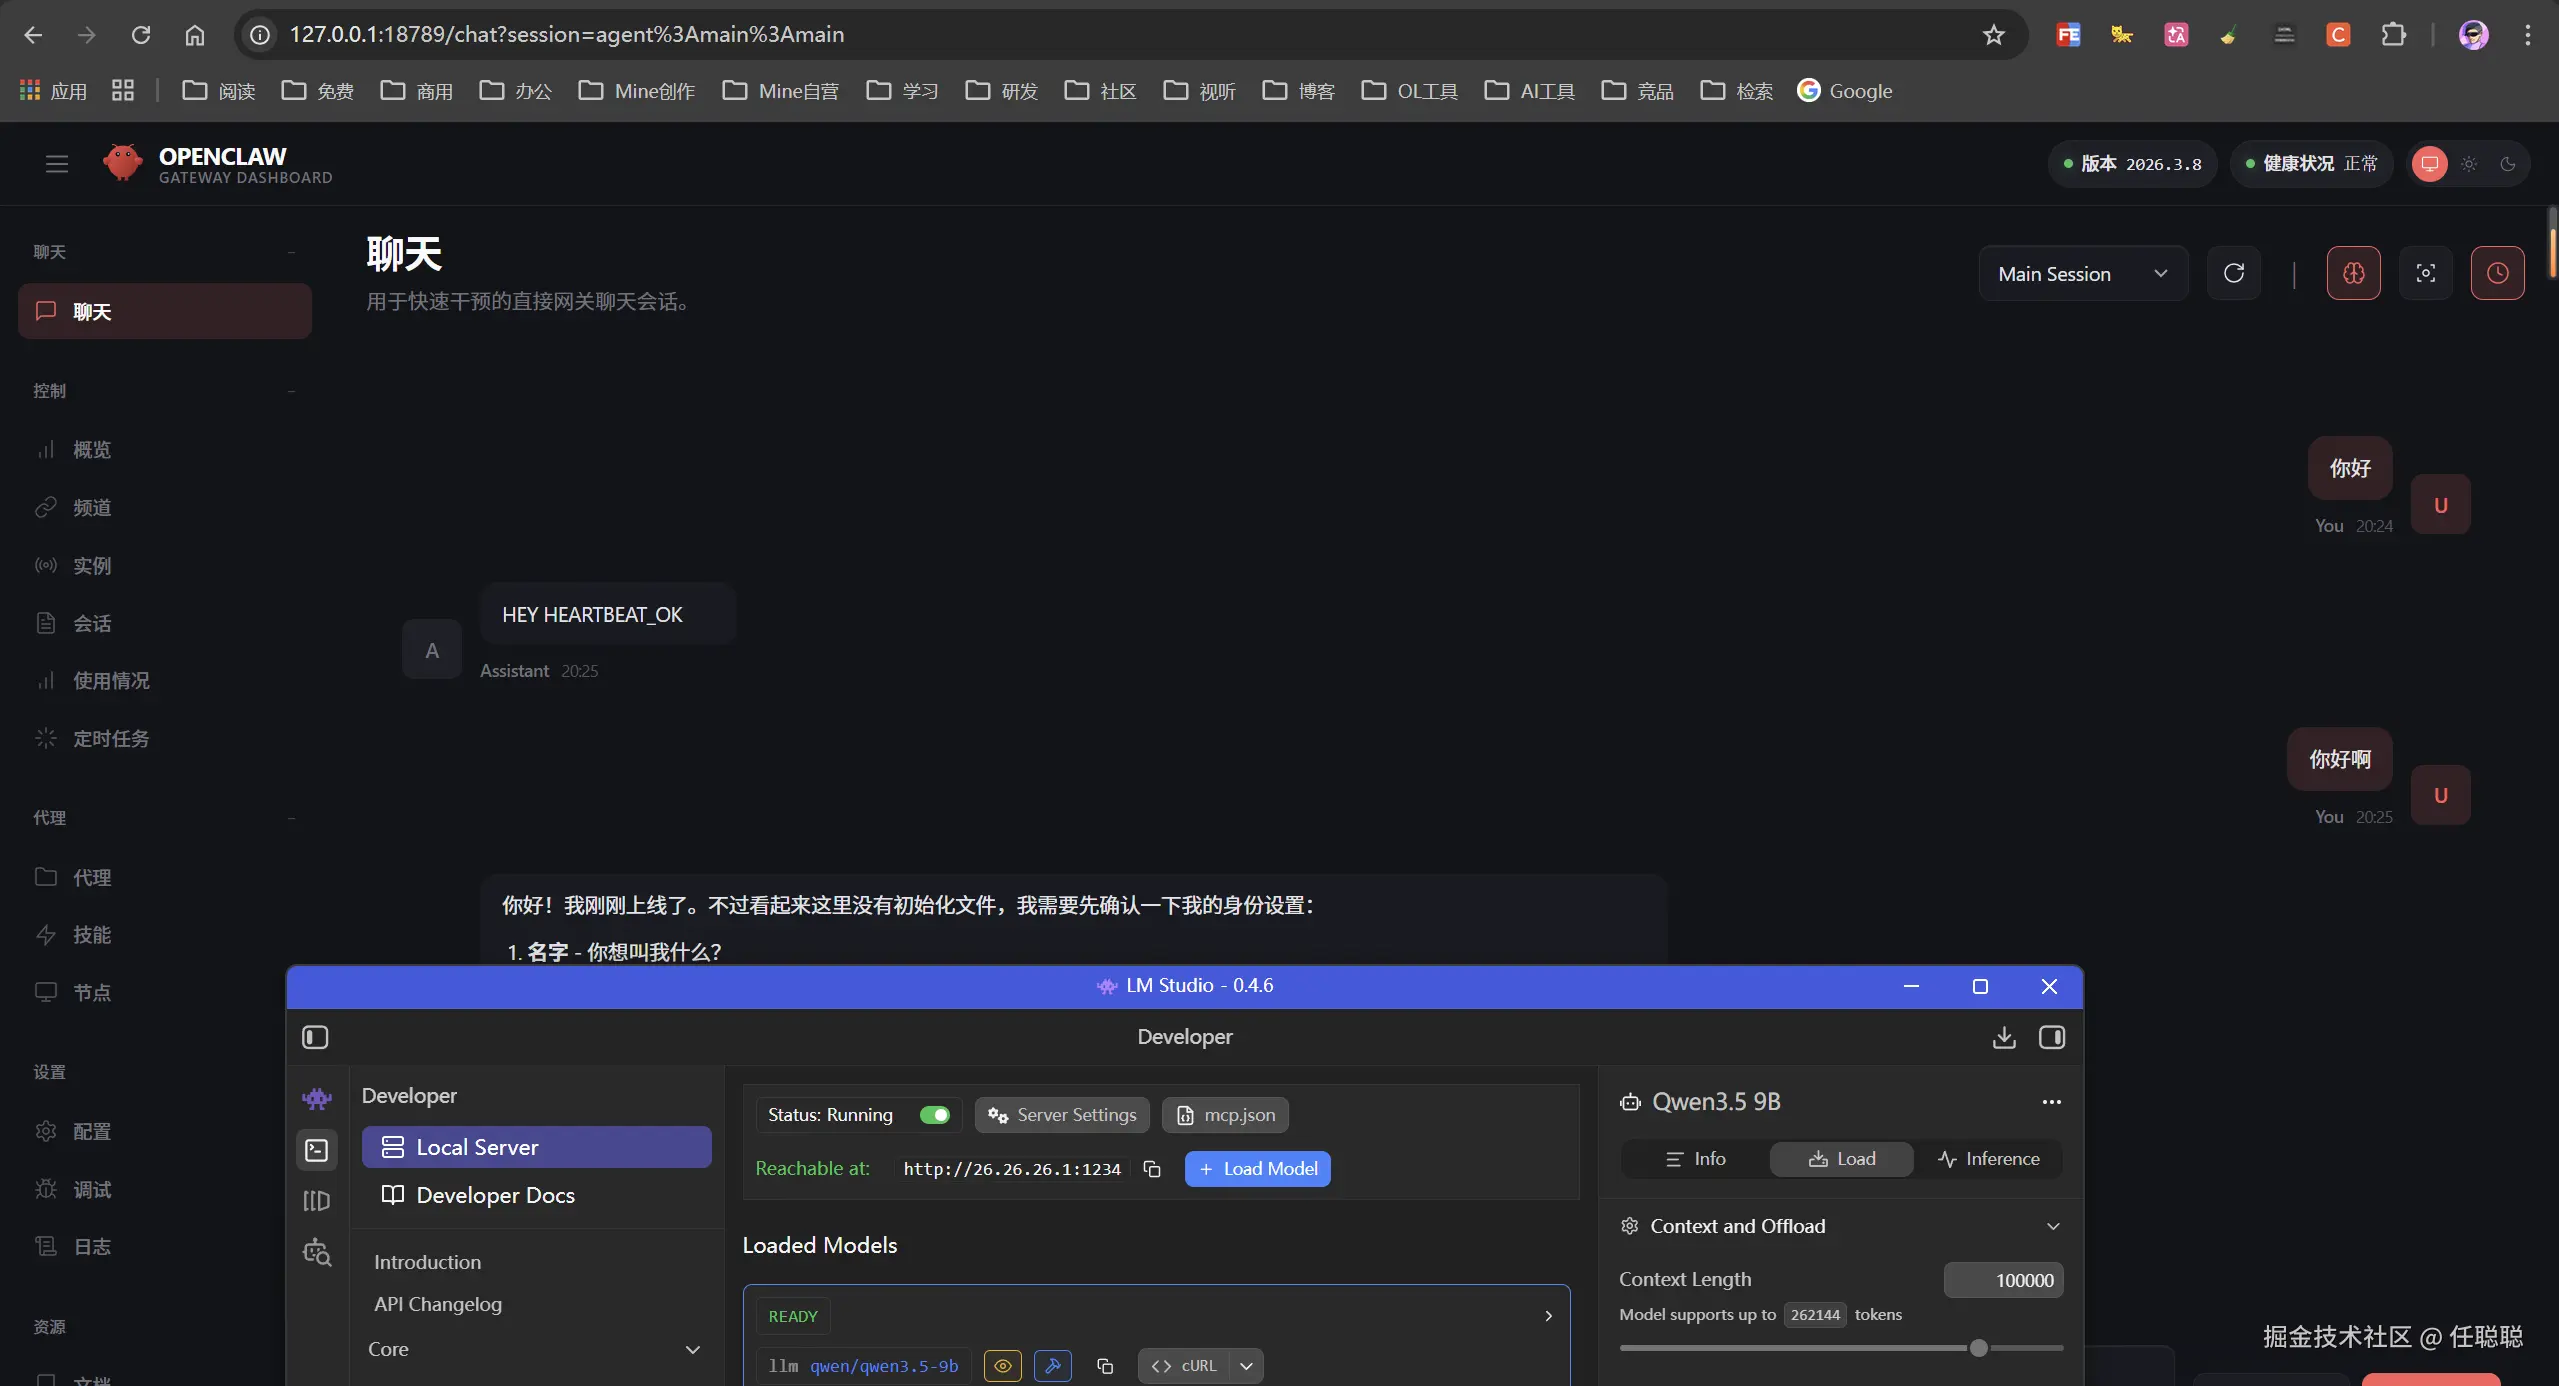Image resolution: width=2559 pixels, height=1386 pixels.
Task: Open LM Studio downloads icon
Action: tap(2003, 1037)
